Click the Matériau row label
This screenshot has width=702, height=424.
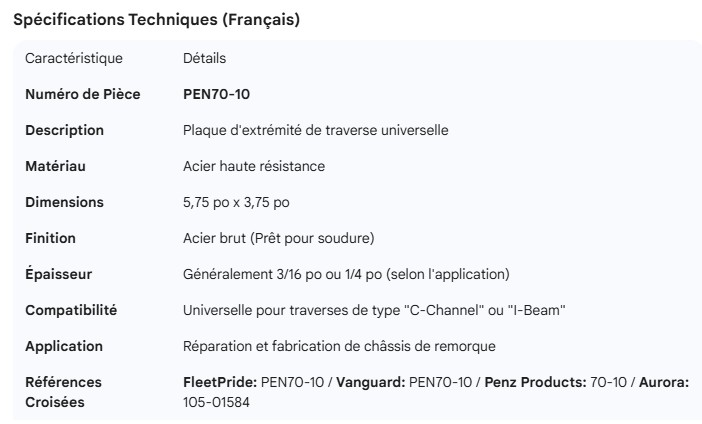(56, 166)
